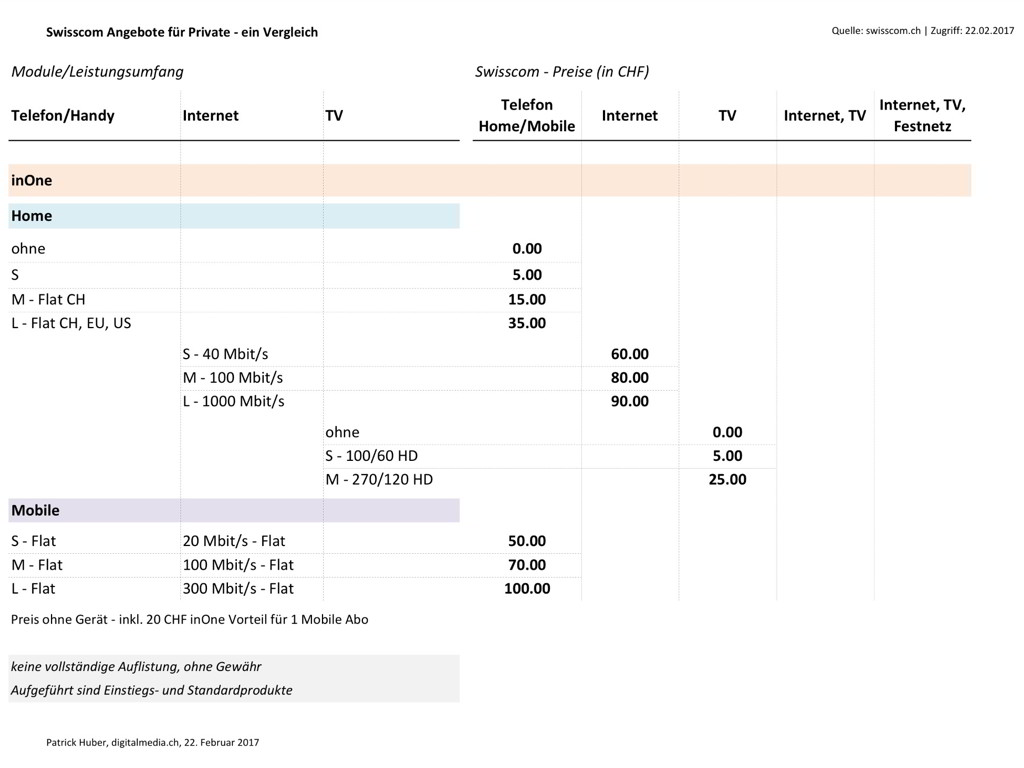This screenshot has height=768, width=1024.
Task: Click the 'S - Flat' mobile row label
Action: pyautogui.click(x=33, y=541)
